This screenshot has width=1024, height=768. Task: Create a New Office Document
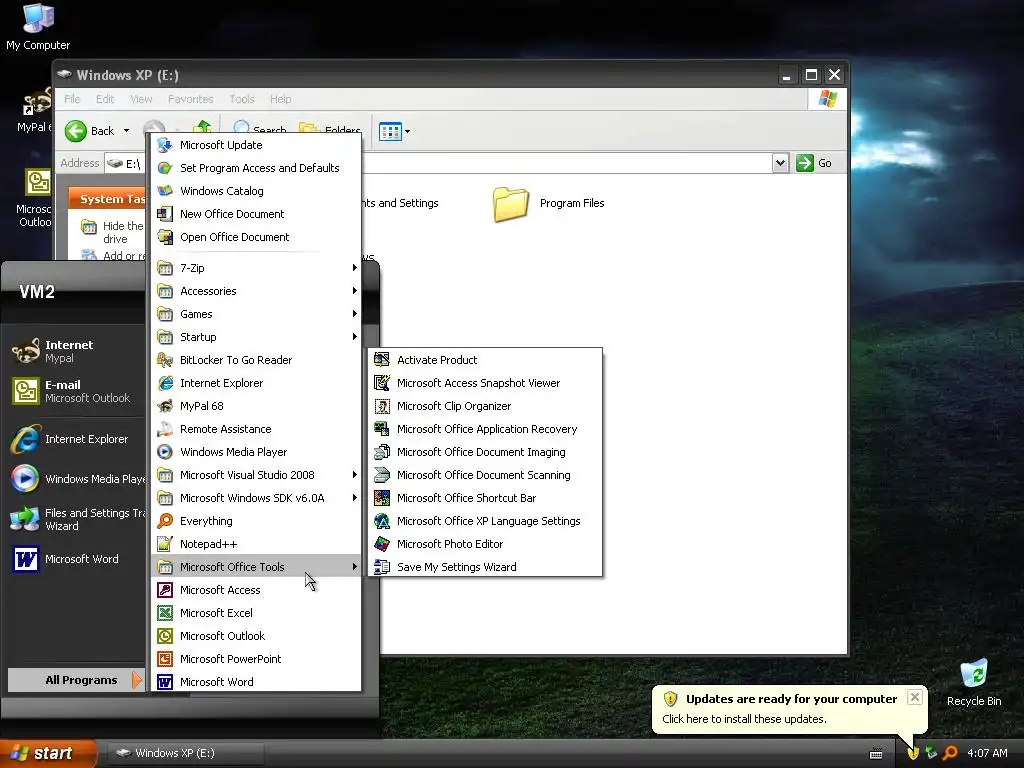(x=256, y=214)
